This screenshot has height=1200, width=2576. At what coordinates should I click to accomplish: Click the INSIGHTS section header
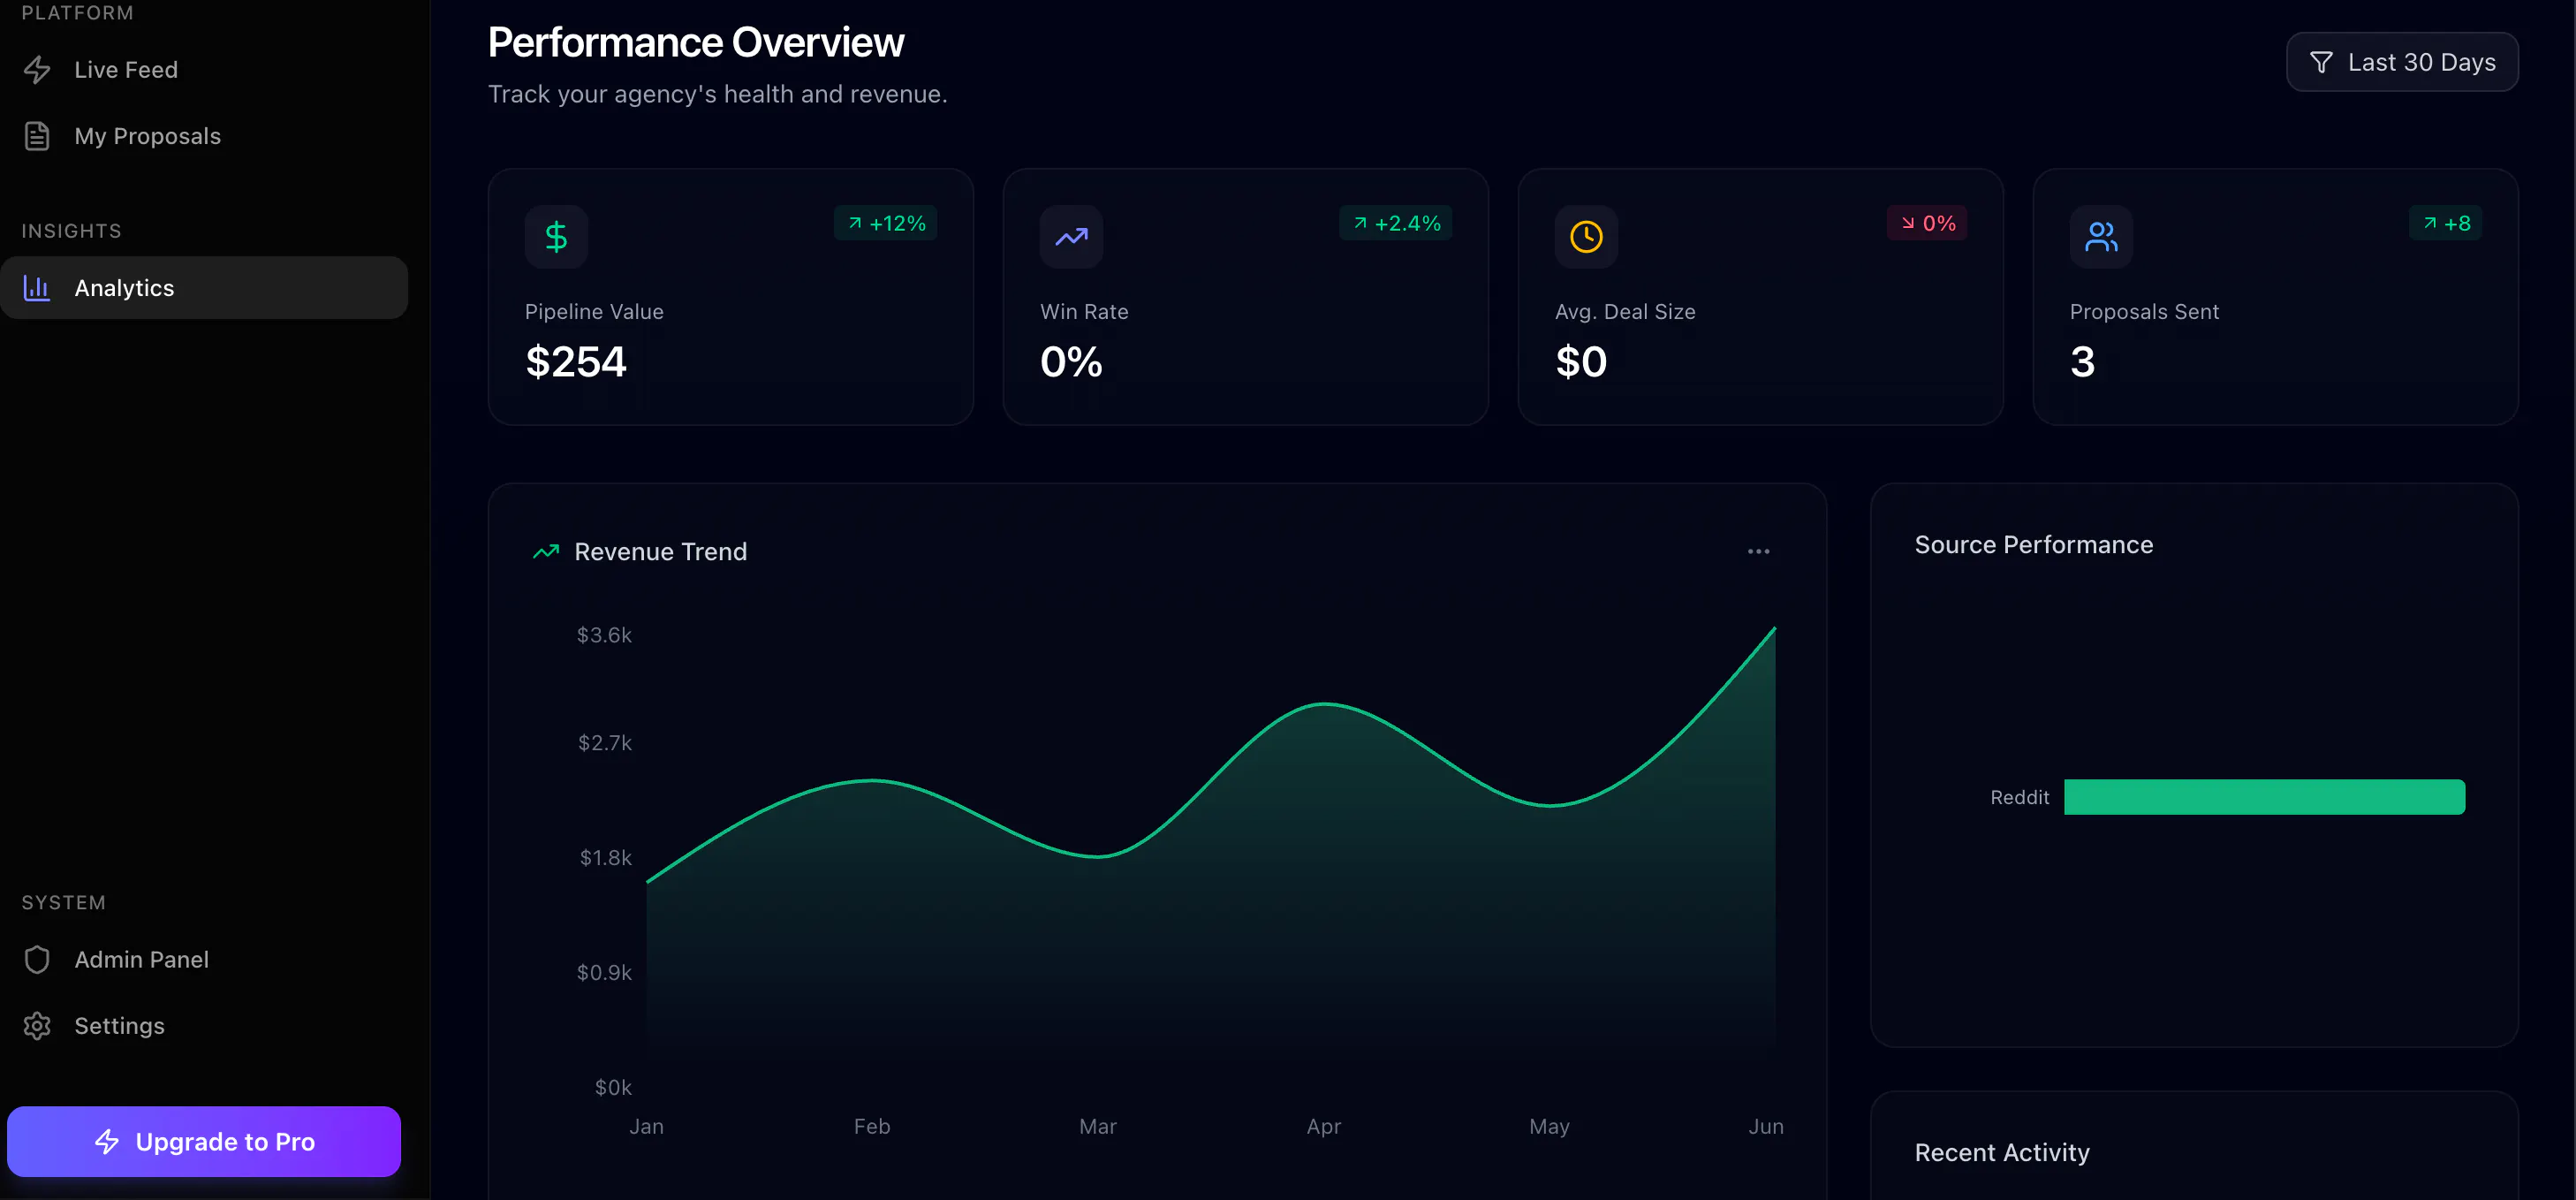(x=71, y=231)
